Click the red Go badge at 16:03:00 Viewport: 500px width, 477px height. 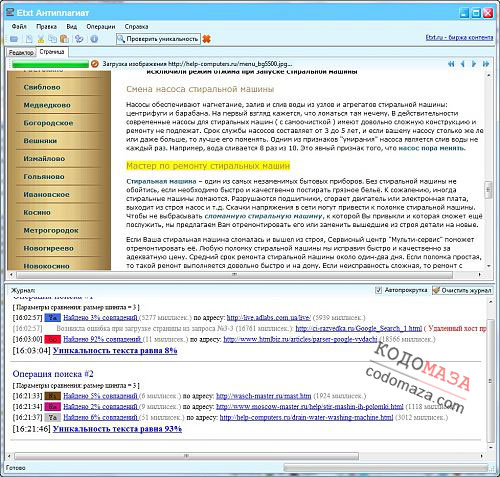[53, 339]
